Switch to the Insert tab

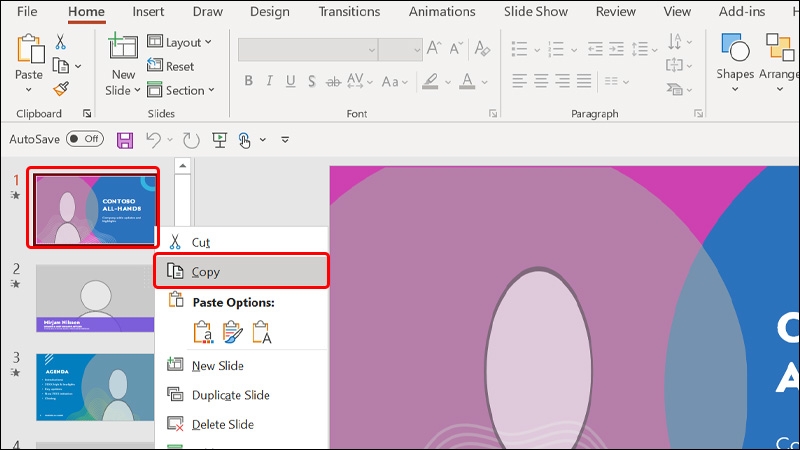click(148, 11)
